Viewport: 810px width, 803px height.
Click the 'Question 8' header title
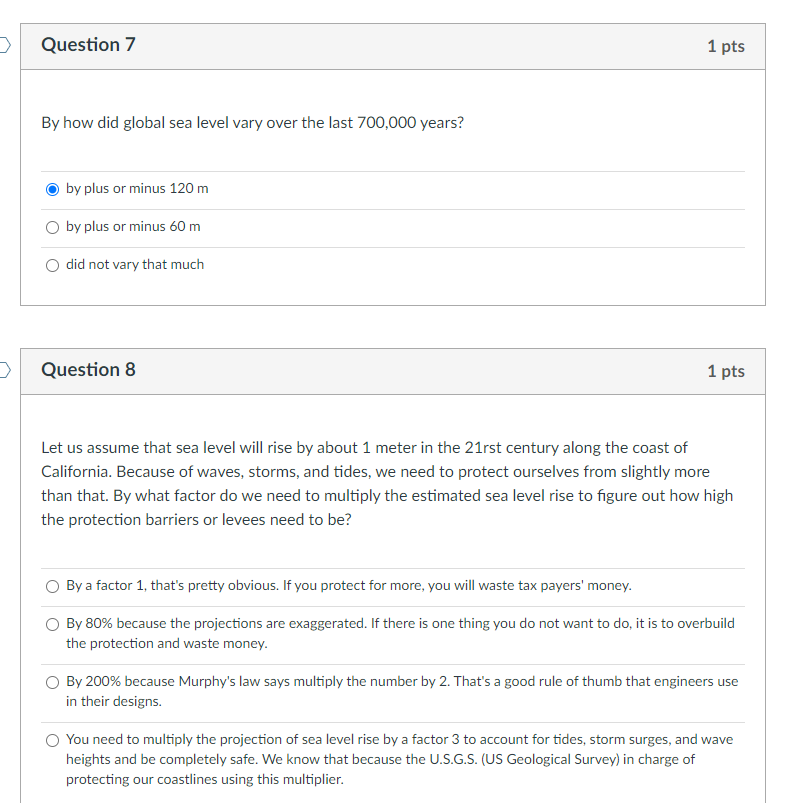pos(88,370)
